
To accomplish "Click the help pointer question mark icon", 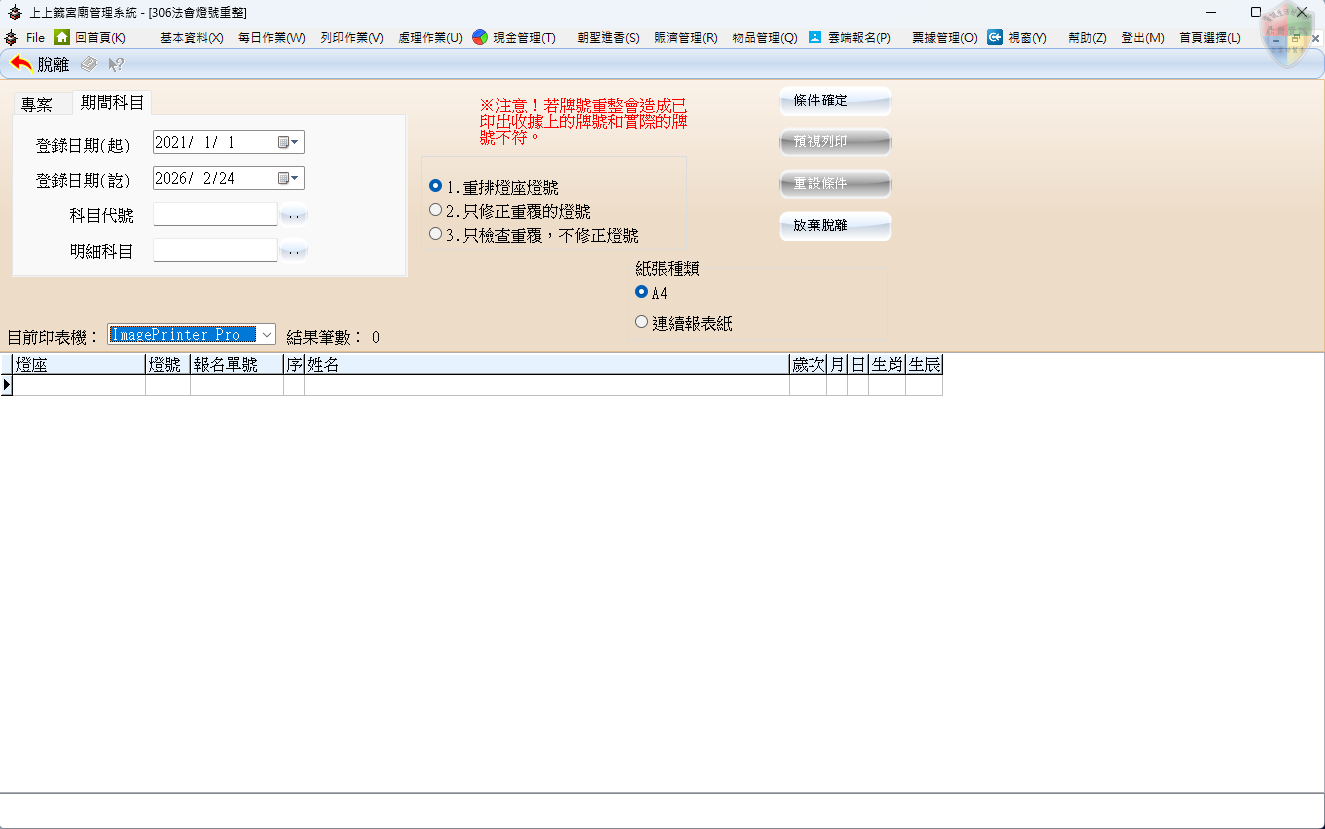I will [116, 64].
